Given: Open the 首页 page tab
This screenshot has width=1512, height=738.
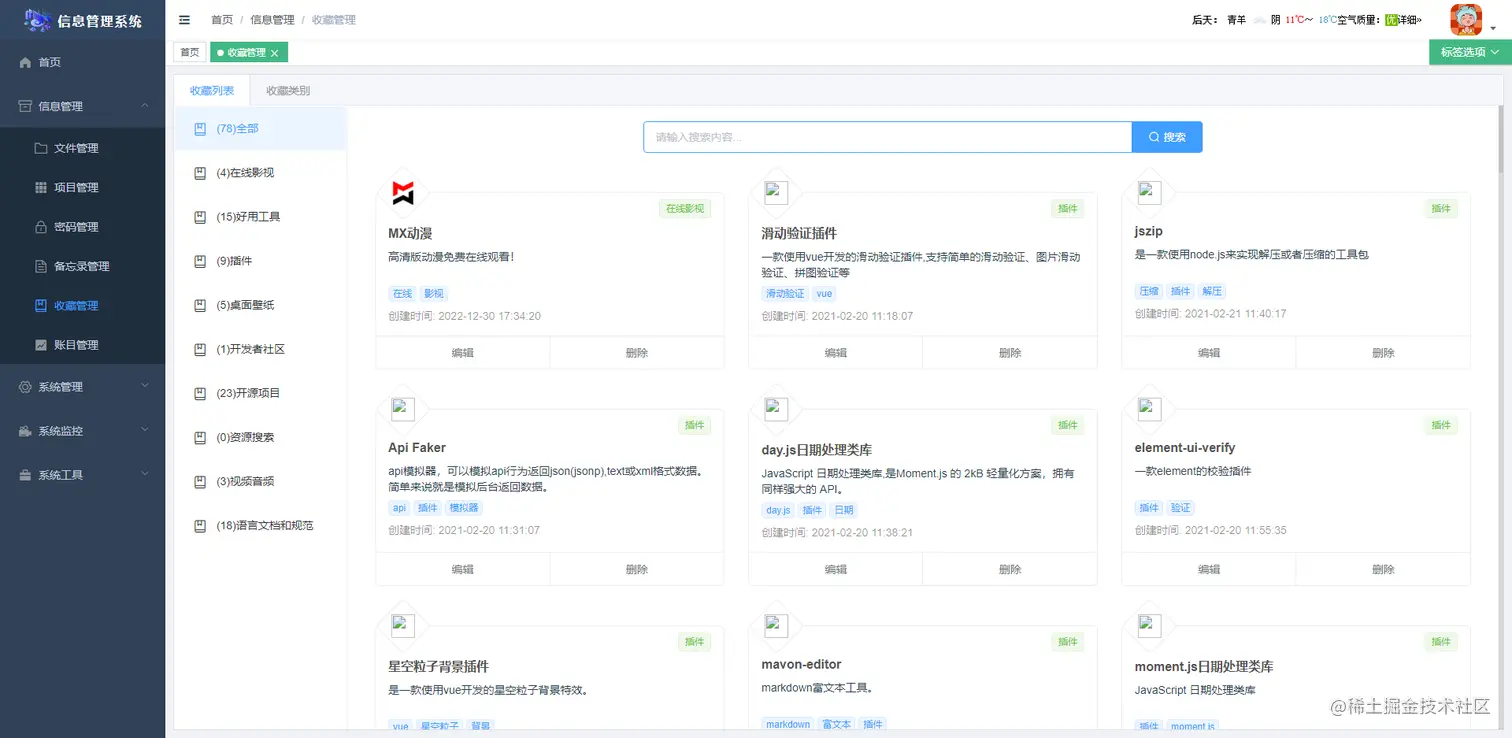Looking at the screenshot, I should (x=190, y=52).
